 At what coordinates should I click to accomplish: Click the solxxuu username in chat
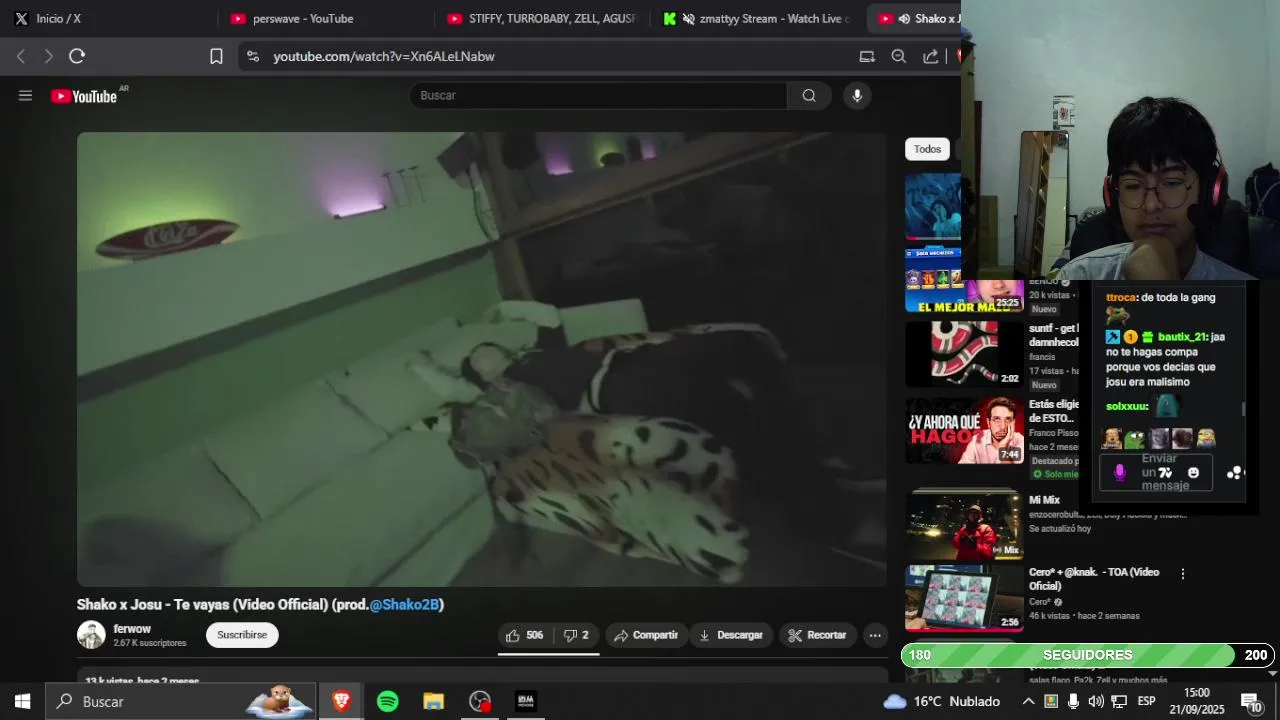[1126, 407]
